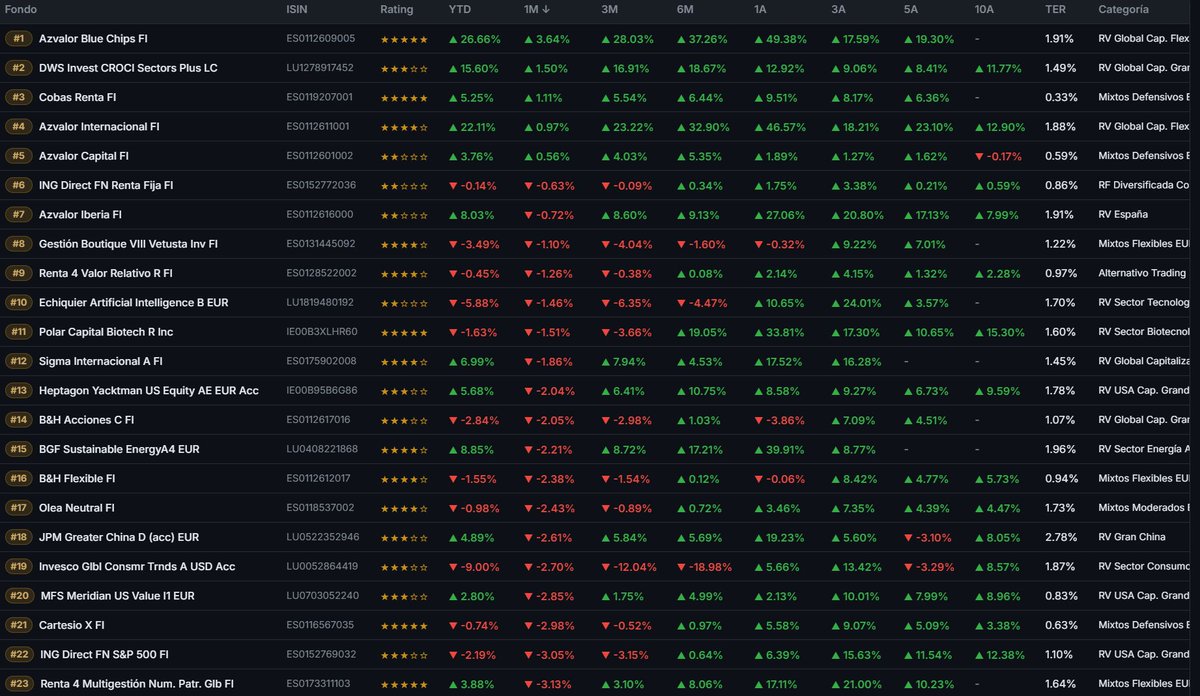Click the #17 rank badge
Viewport: 1200px width, 696px height.
(x=19, y=508)
